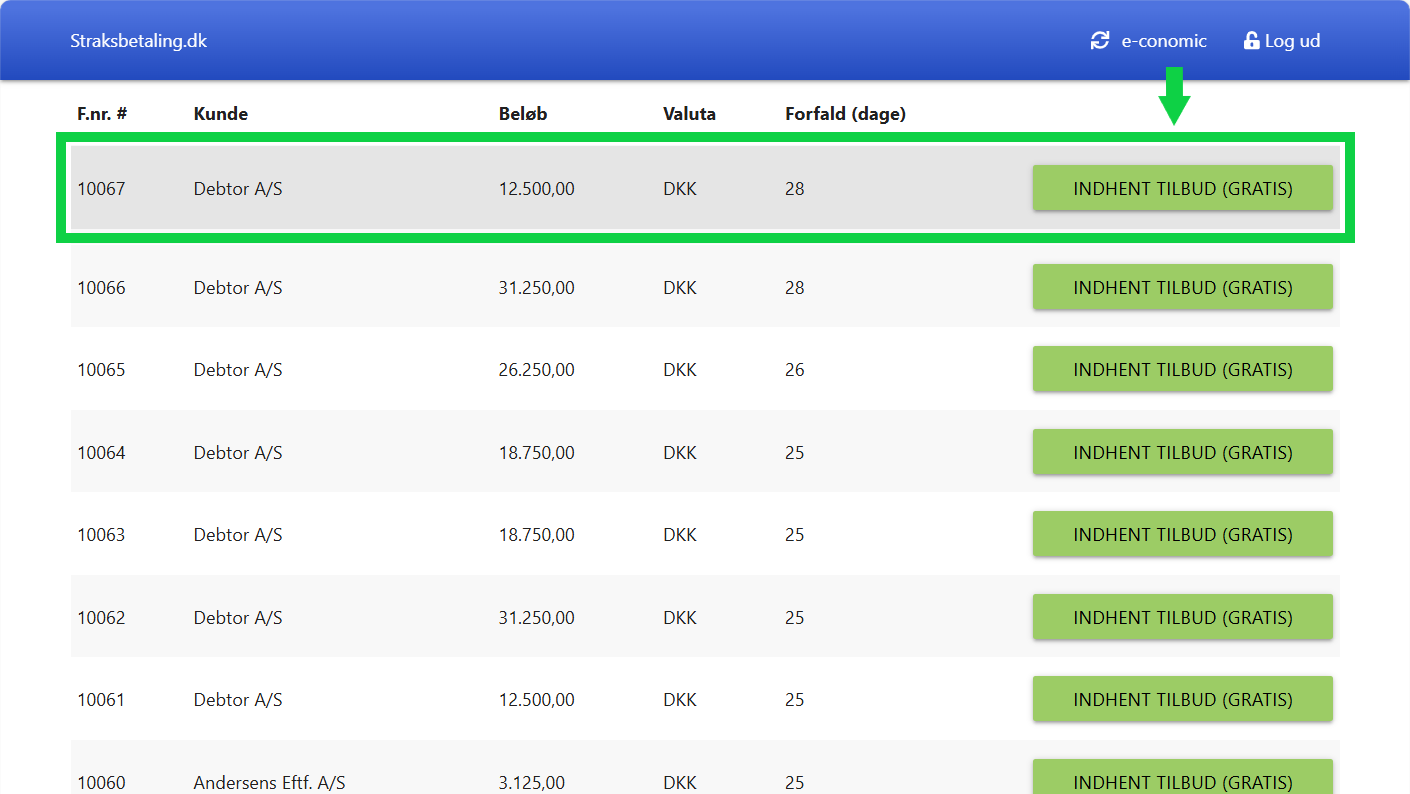Screen dimensions: 1410x794
Task: Click Indhent Tilbud for invoice 10062
Action: [1182, 617]
